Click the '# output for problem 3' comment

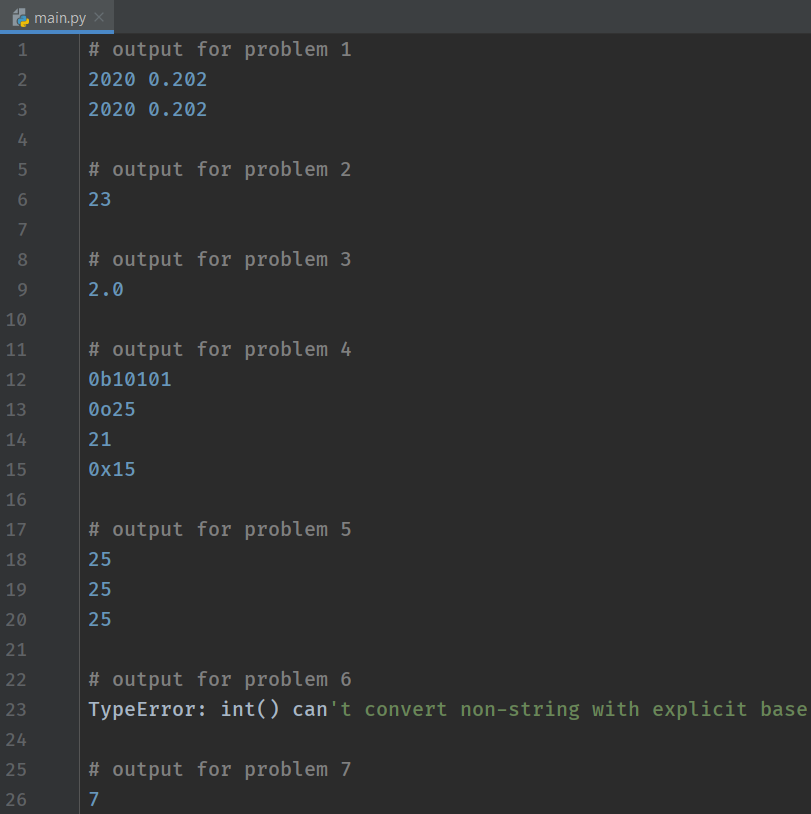(x=220, y=260)
